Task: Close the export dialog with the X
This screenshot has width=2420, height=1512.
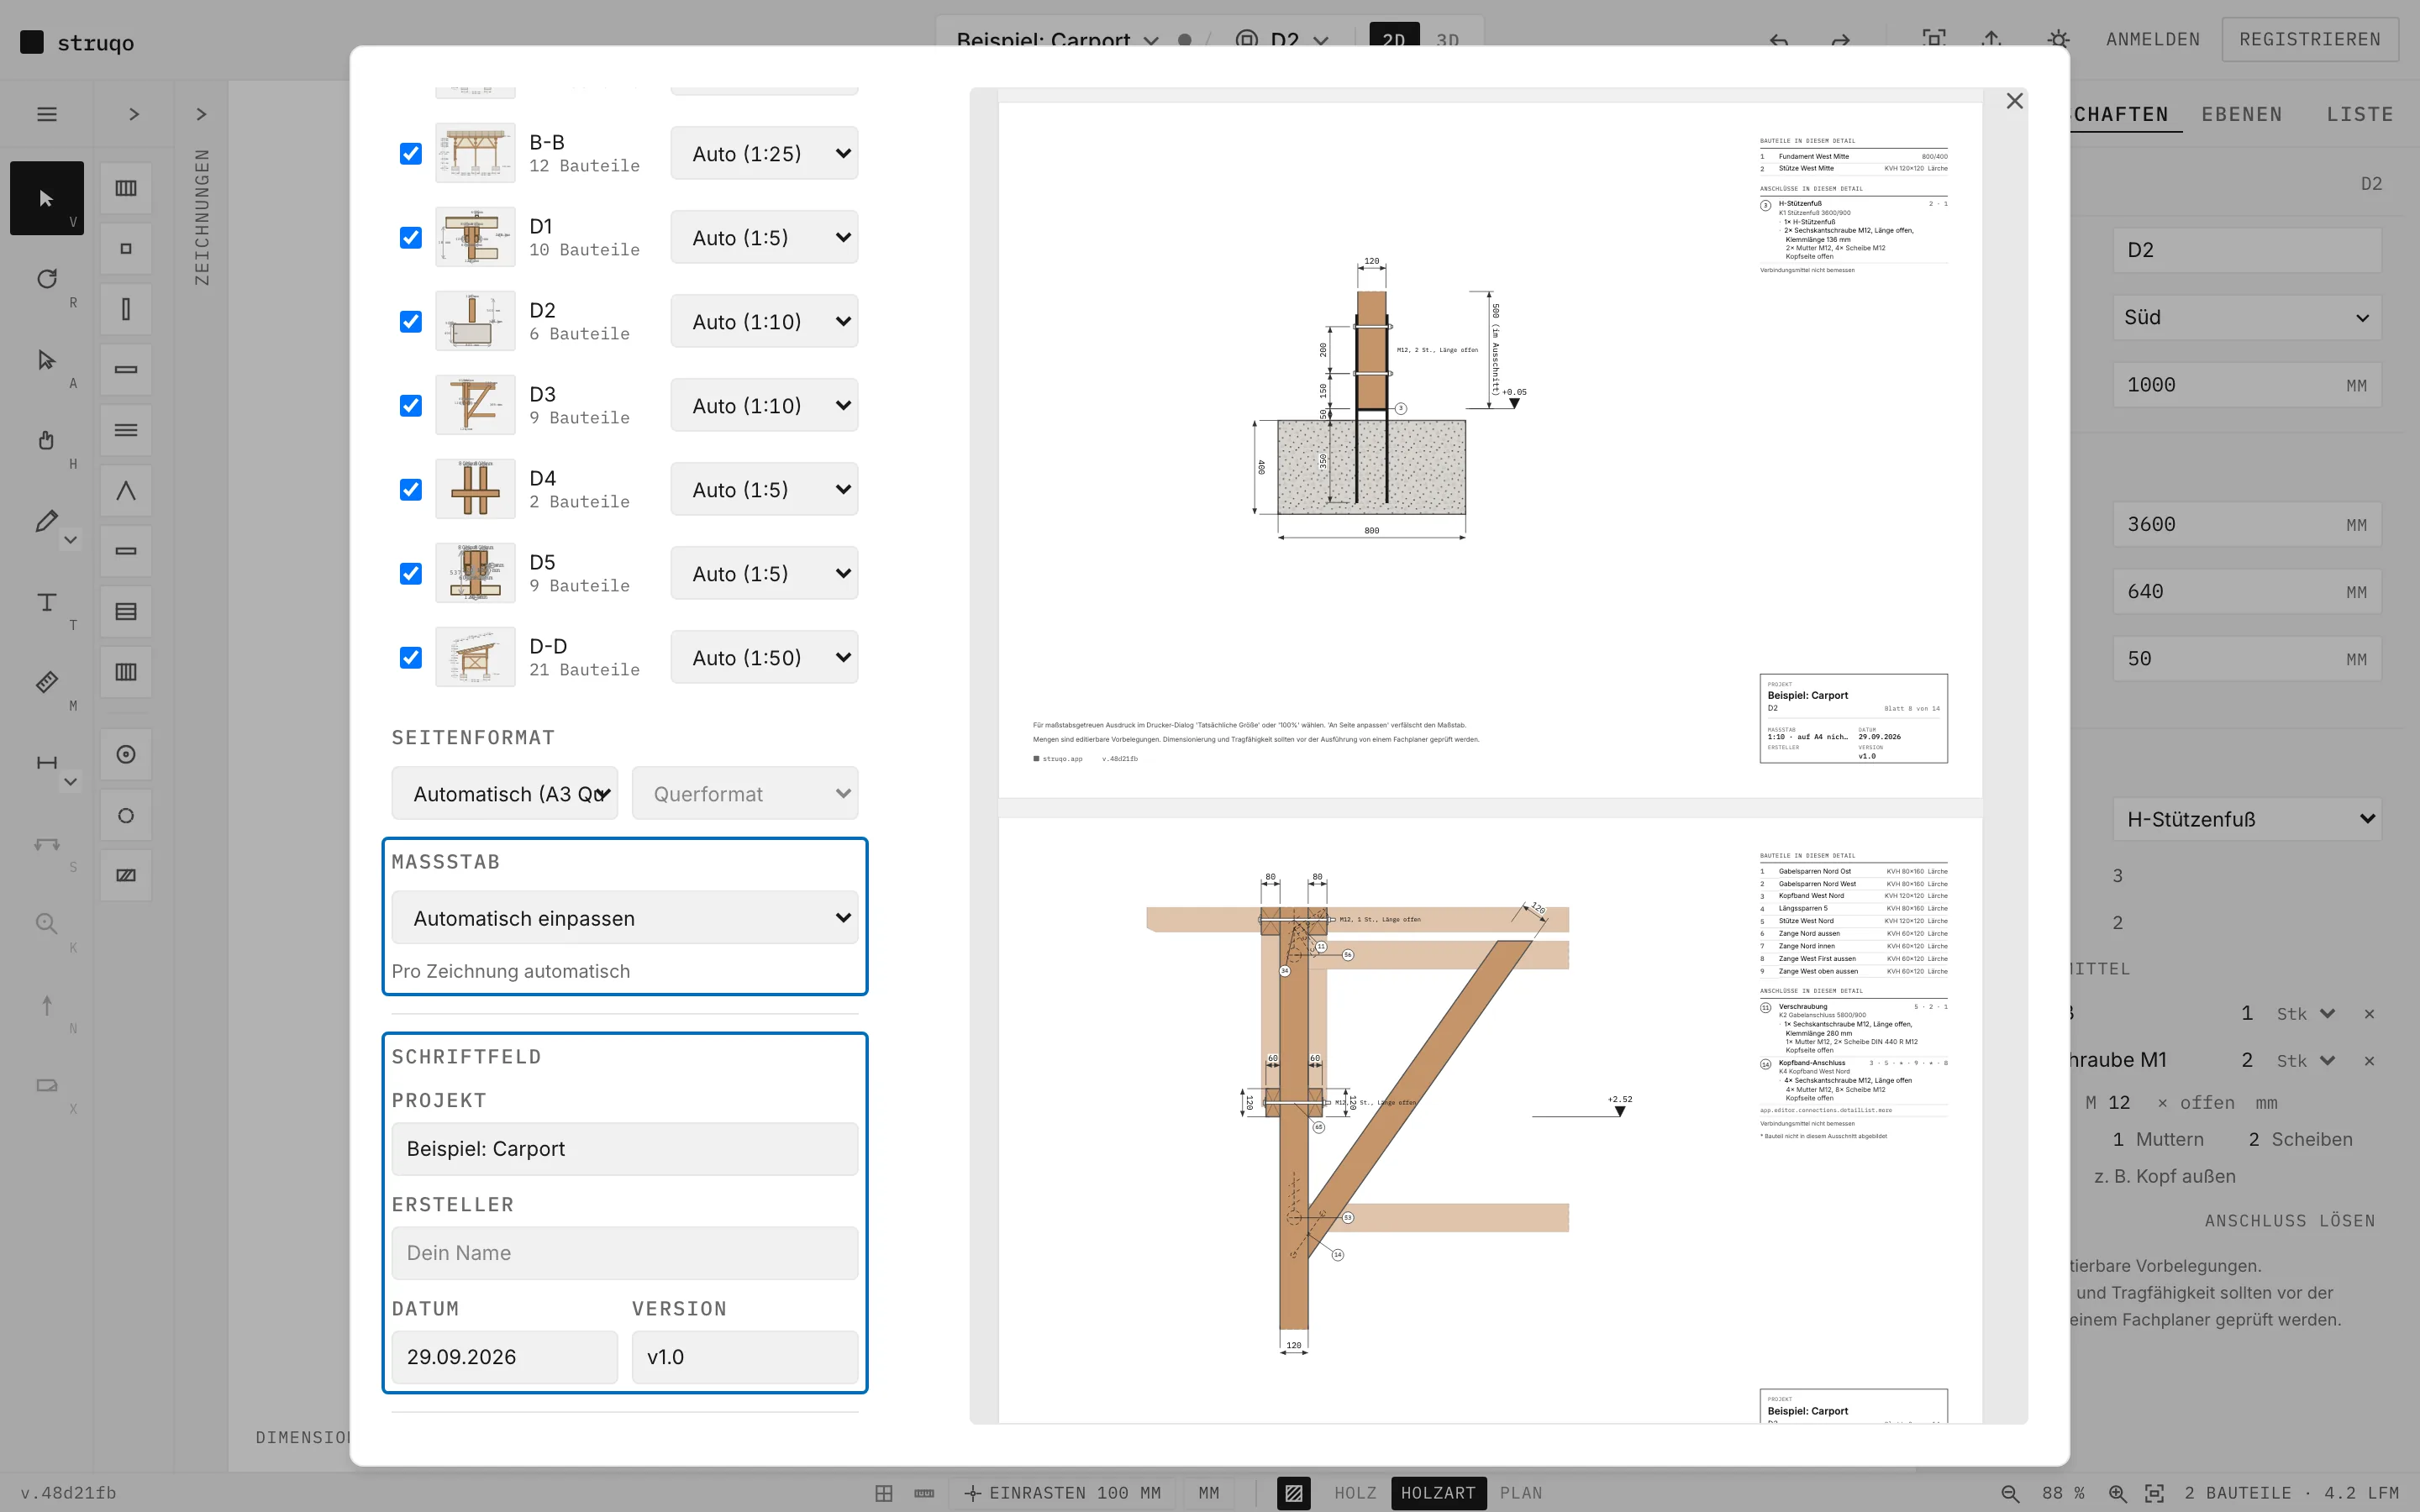Action: point(2014,101)
